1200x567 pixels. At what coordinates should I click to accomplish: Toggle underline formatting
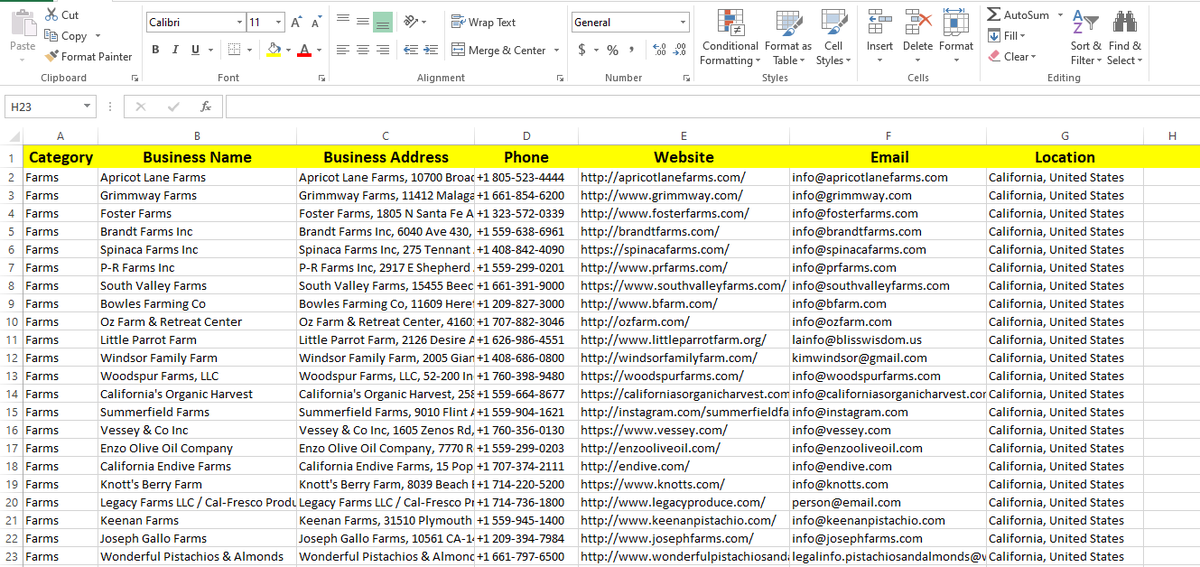pos(194,50)
